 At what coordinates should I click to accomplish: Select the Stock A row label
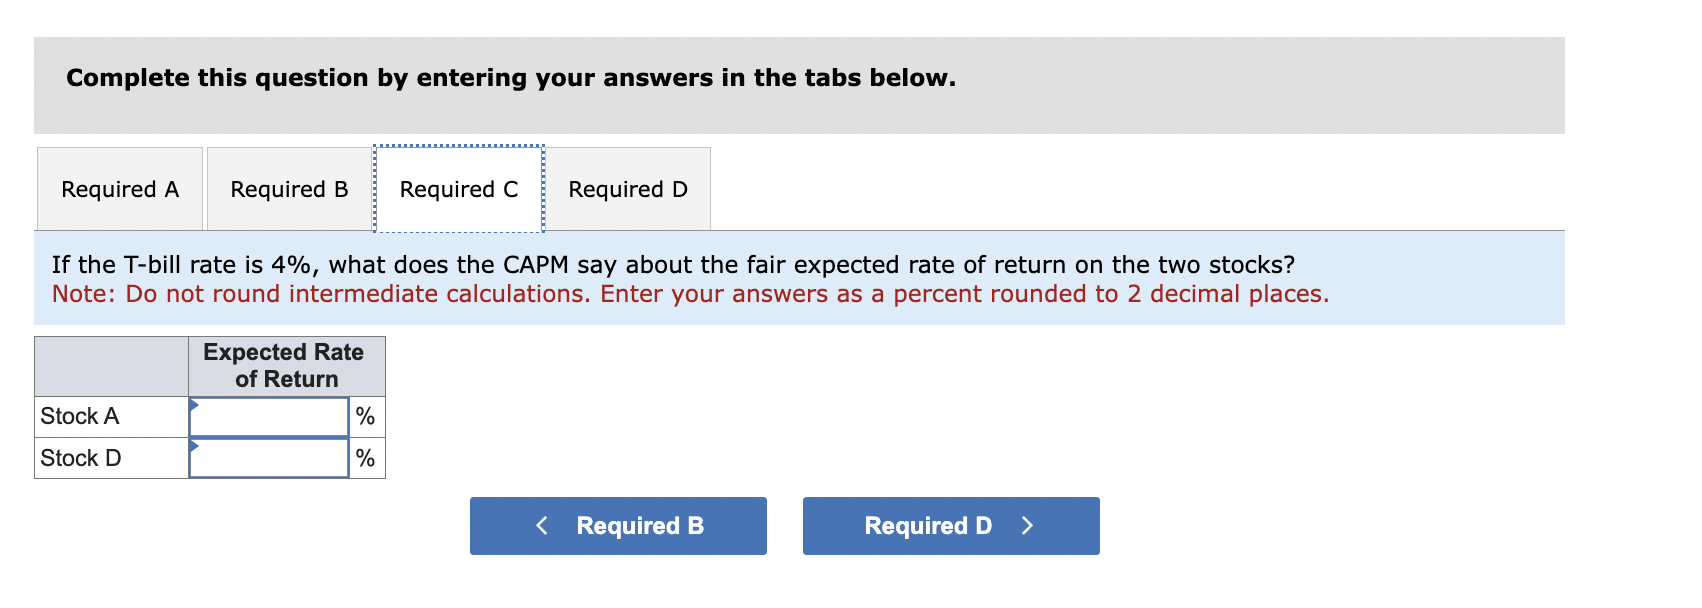(78, 416)
